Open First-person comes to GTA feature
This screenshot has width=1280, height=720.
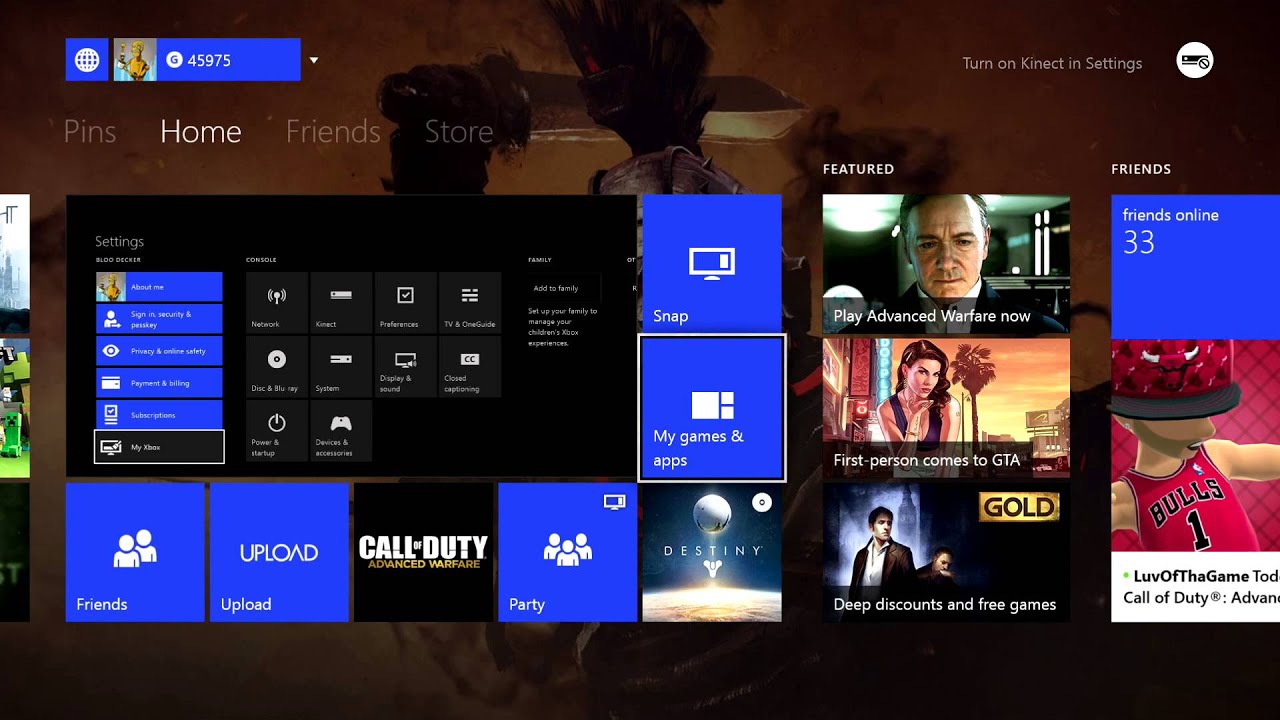[x=946, y=408]
